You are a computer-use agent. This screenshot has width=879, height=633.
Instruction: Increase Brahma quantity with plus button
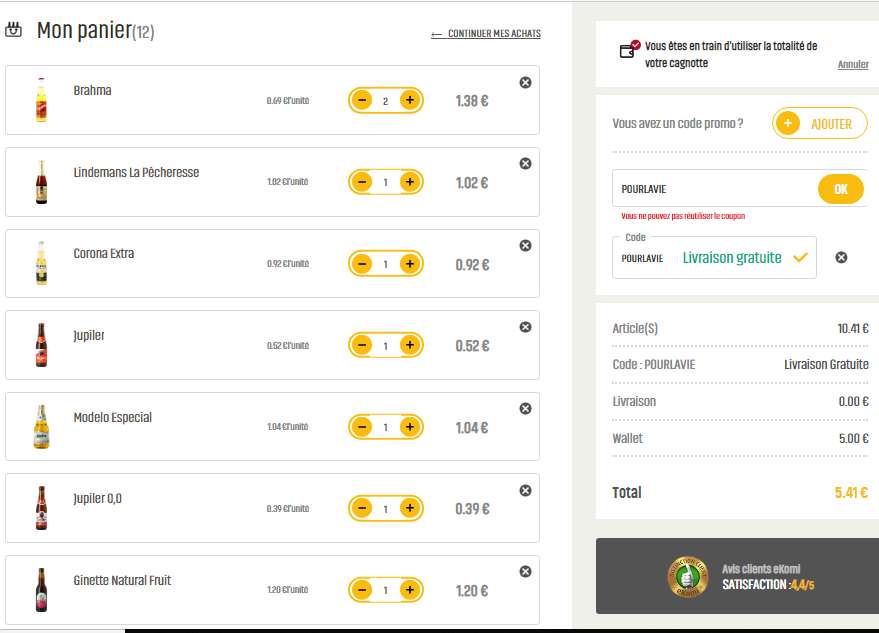(409, 100)
